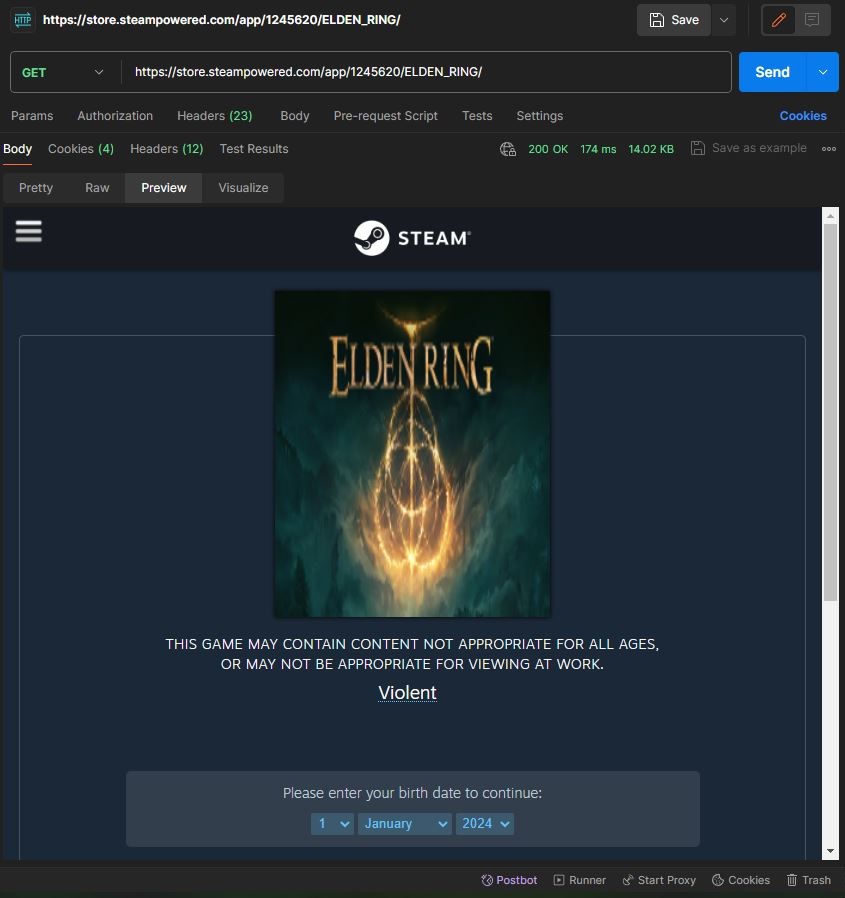Click the Elden Ring cover image
The image size is (845, 898).
[412, 454]
